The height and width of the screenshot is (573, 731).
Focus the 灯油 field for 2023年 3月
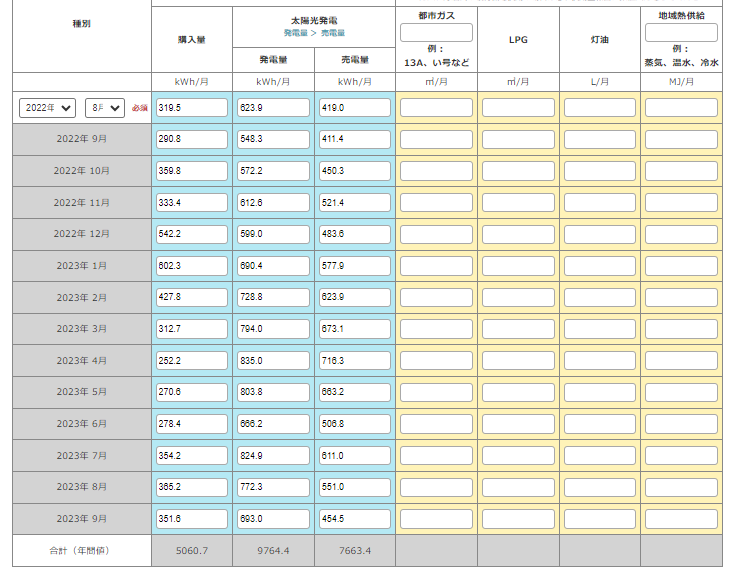click(x=599, y=329)
